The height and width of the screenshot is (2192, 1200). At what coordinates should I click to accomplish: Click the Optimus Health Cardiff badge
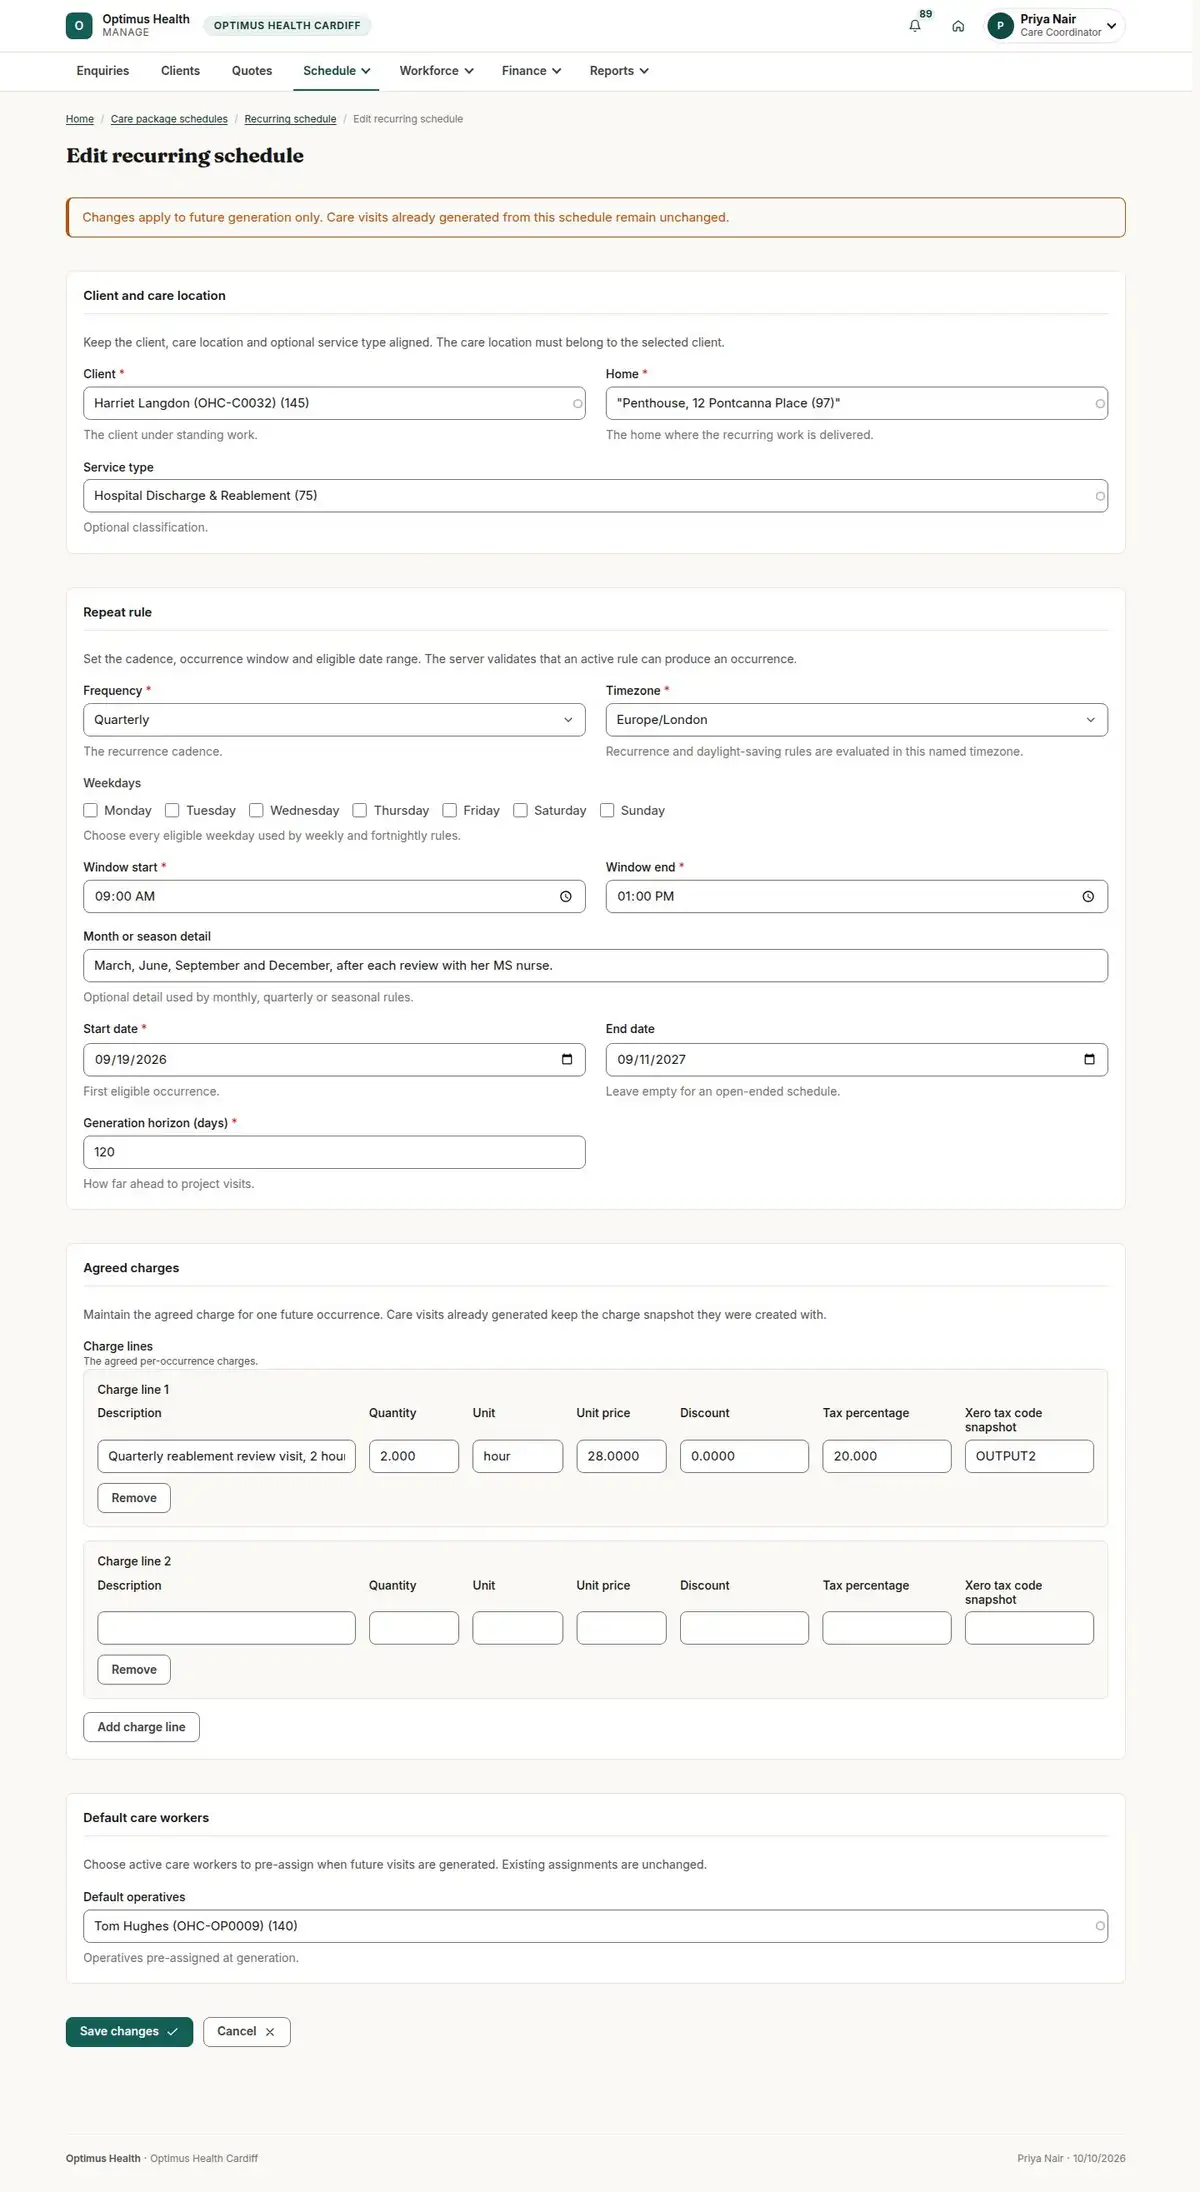287,26
